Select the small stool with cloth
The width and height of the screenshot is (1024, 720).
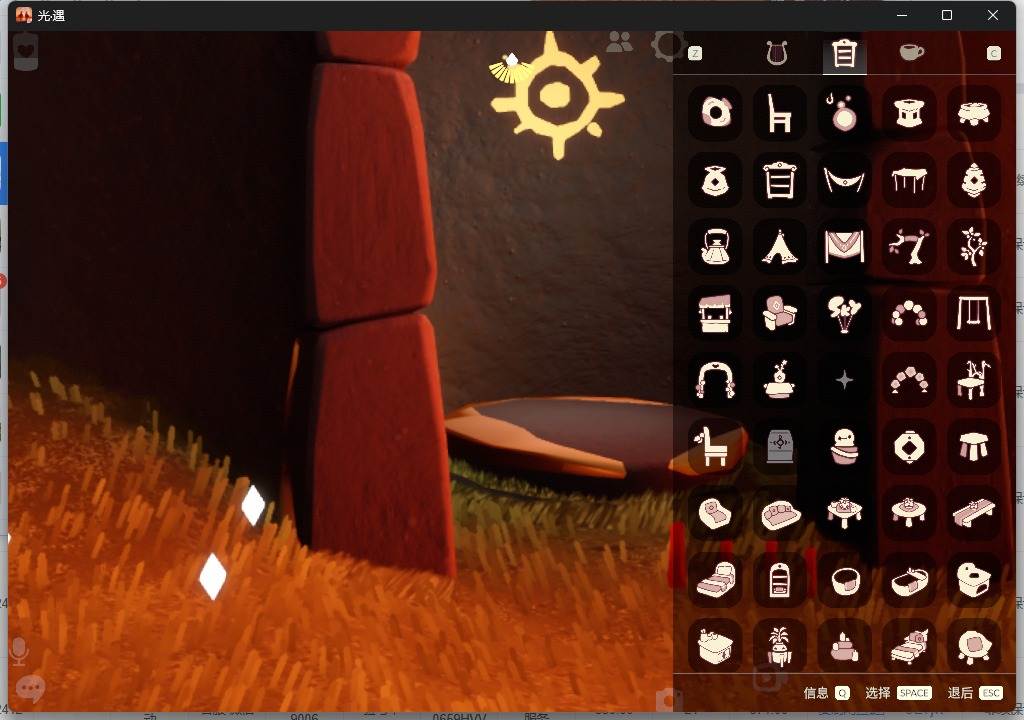point(973,447)
